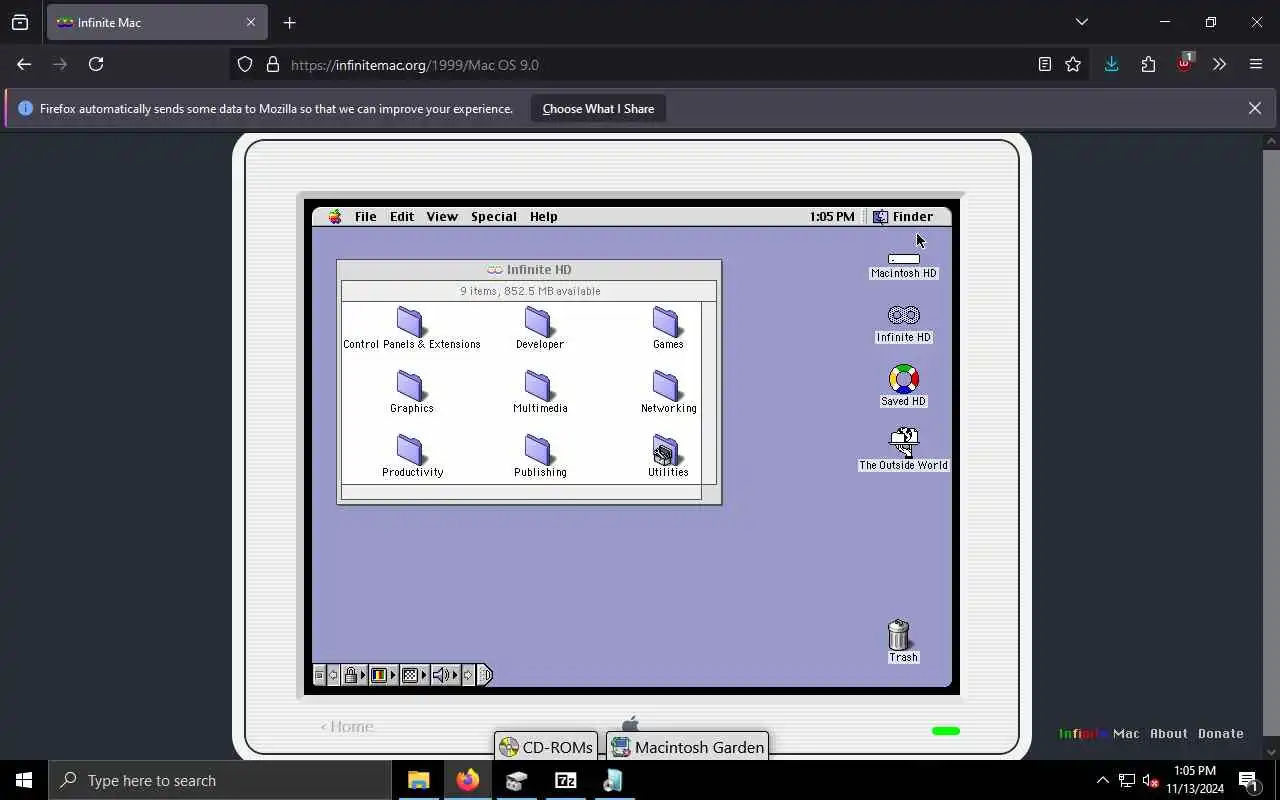Click the 1:05 PM menu bar clock
Image resolution: width=1280 pixels, height=800 pixels.
pos(832,216)
